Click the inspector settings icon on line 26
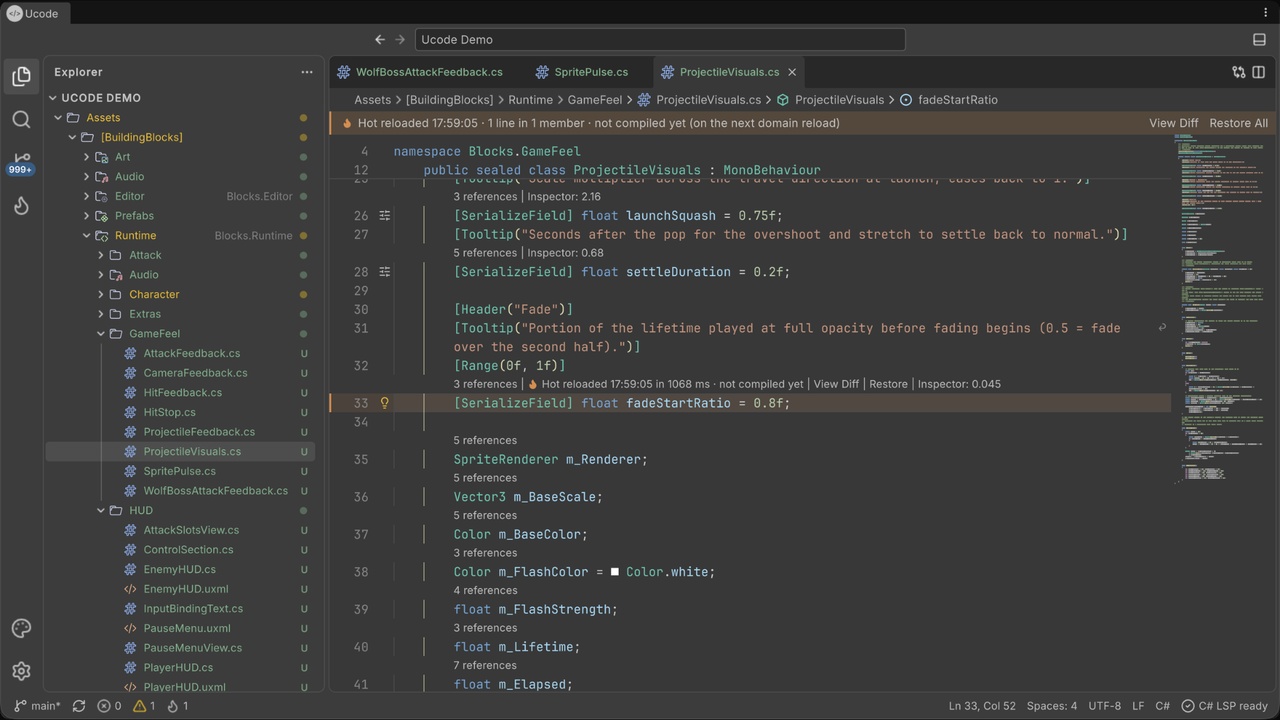The image size is (1280, 720). pyautogui.click(x=384, y=215)
